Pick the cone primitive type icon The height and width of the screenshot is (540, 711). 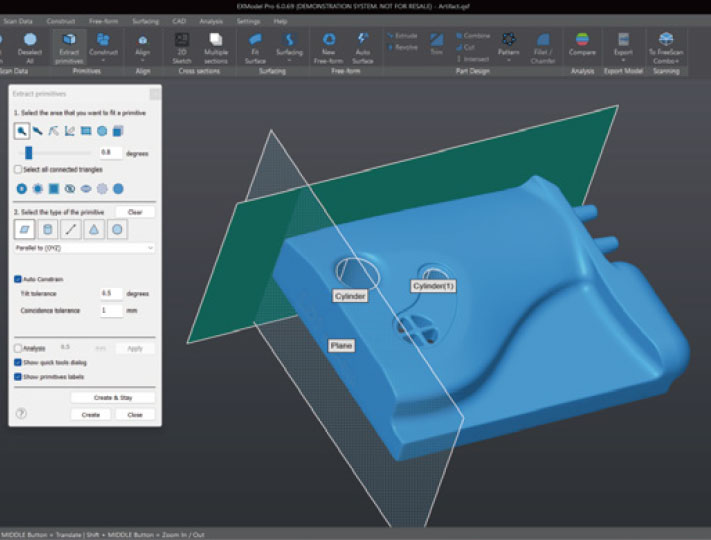94,230
